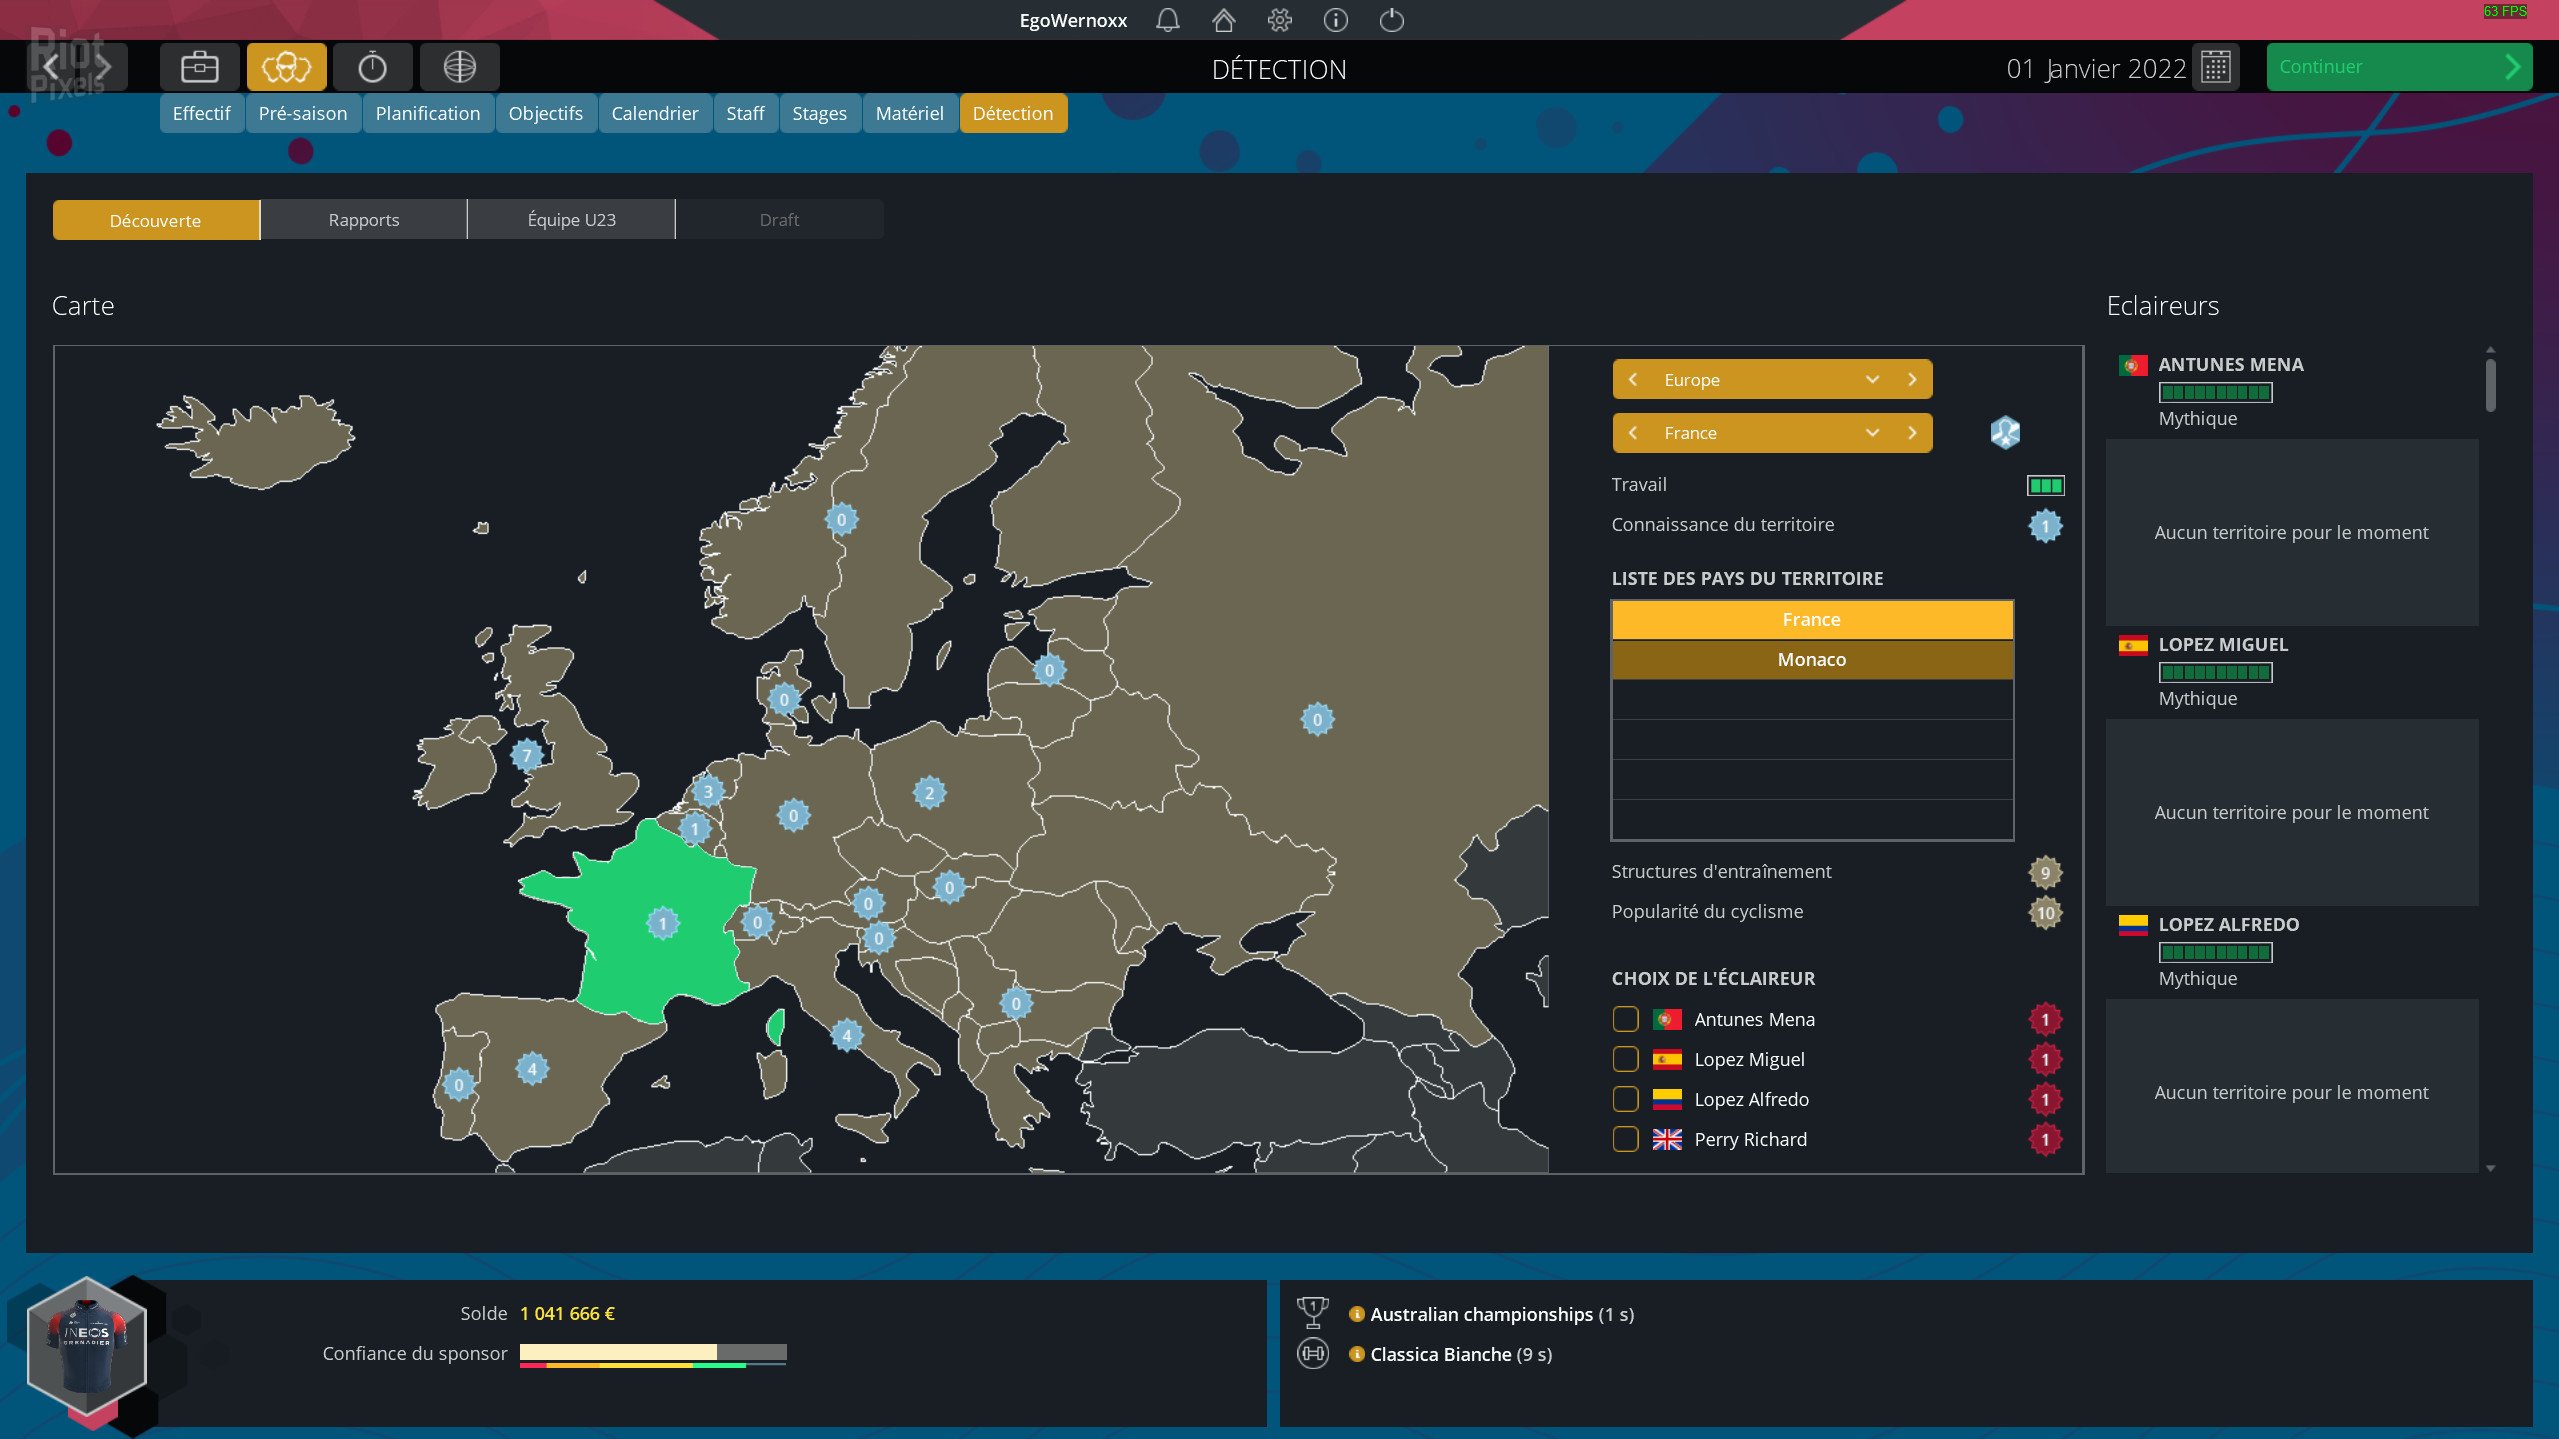Viewport: 2559px width, 1439px height.
Task: Check the Antunes Mena scout checkbox
Action: pos(1625,1019)
